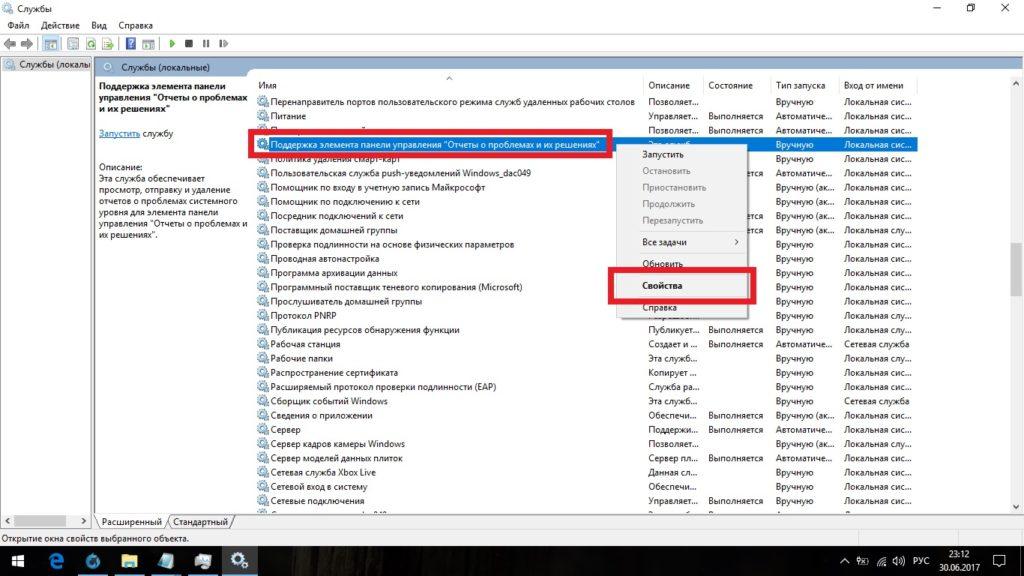Viewport: 1024px width, 576px height.
Task: Click the Pause service toolbar icon
Action: pyautogui.click(x=206, y=44)
